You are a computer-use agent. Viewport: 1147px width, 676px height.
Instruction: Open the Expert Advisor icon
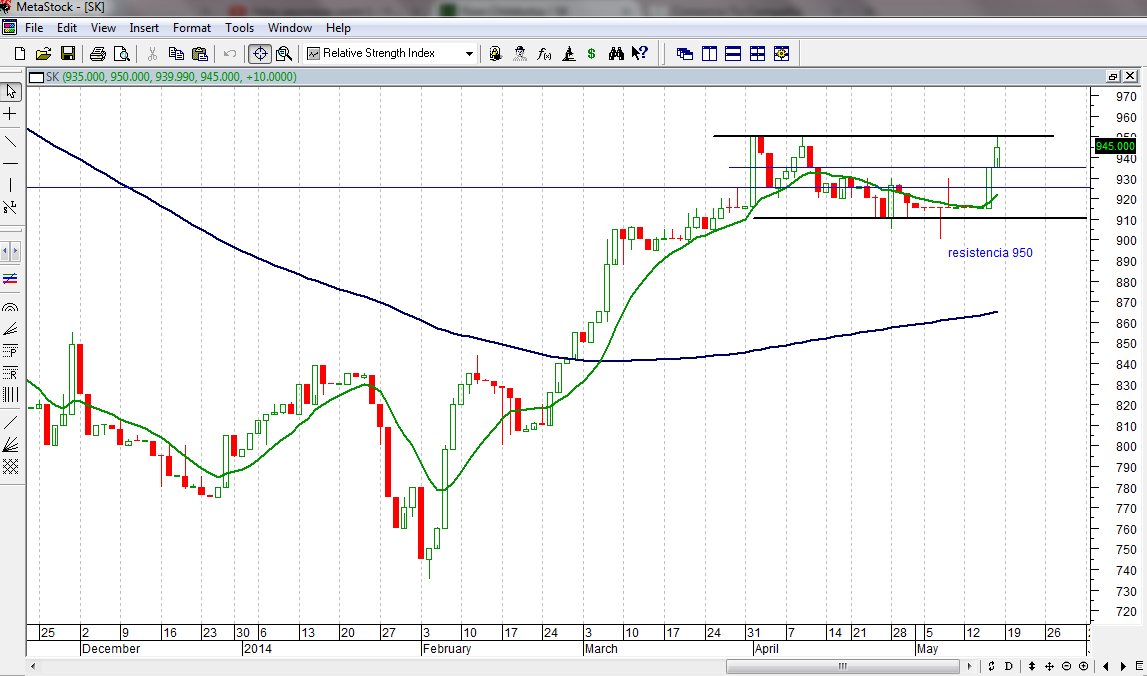tap(496, 53)
